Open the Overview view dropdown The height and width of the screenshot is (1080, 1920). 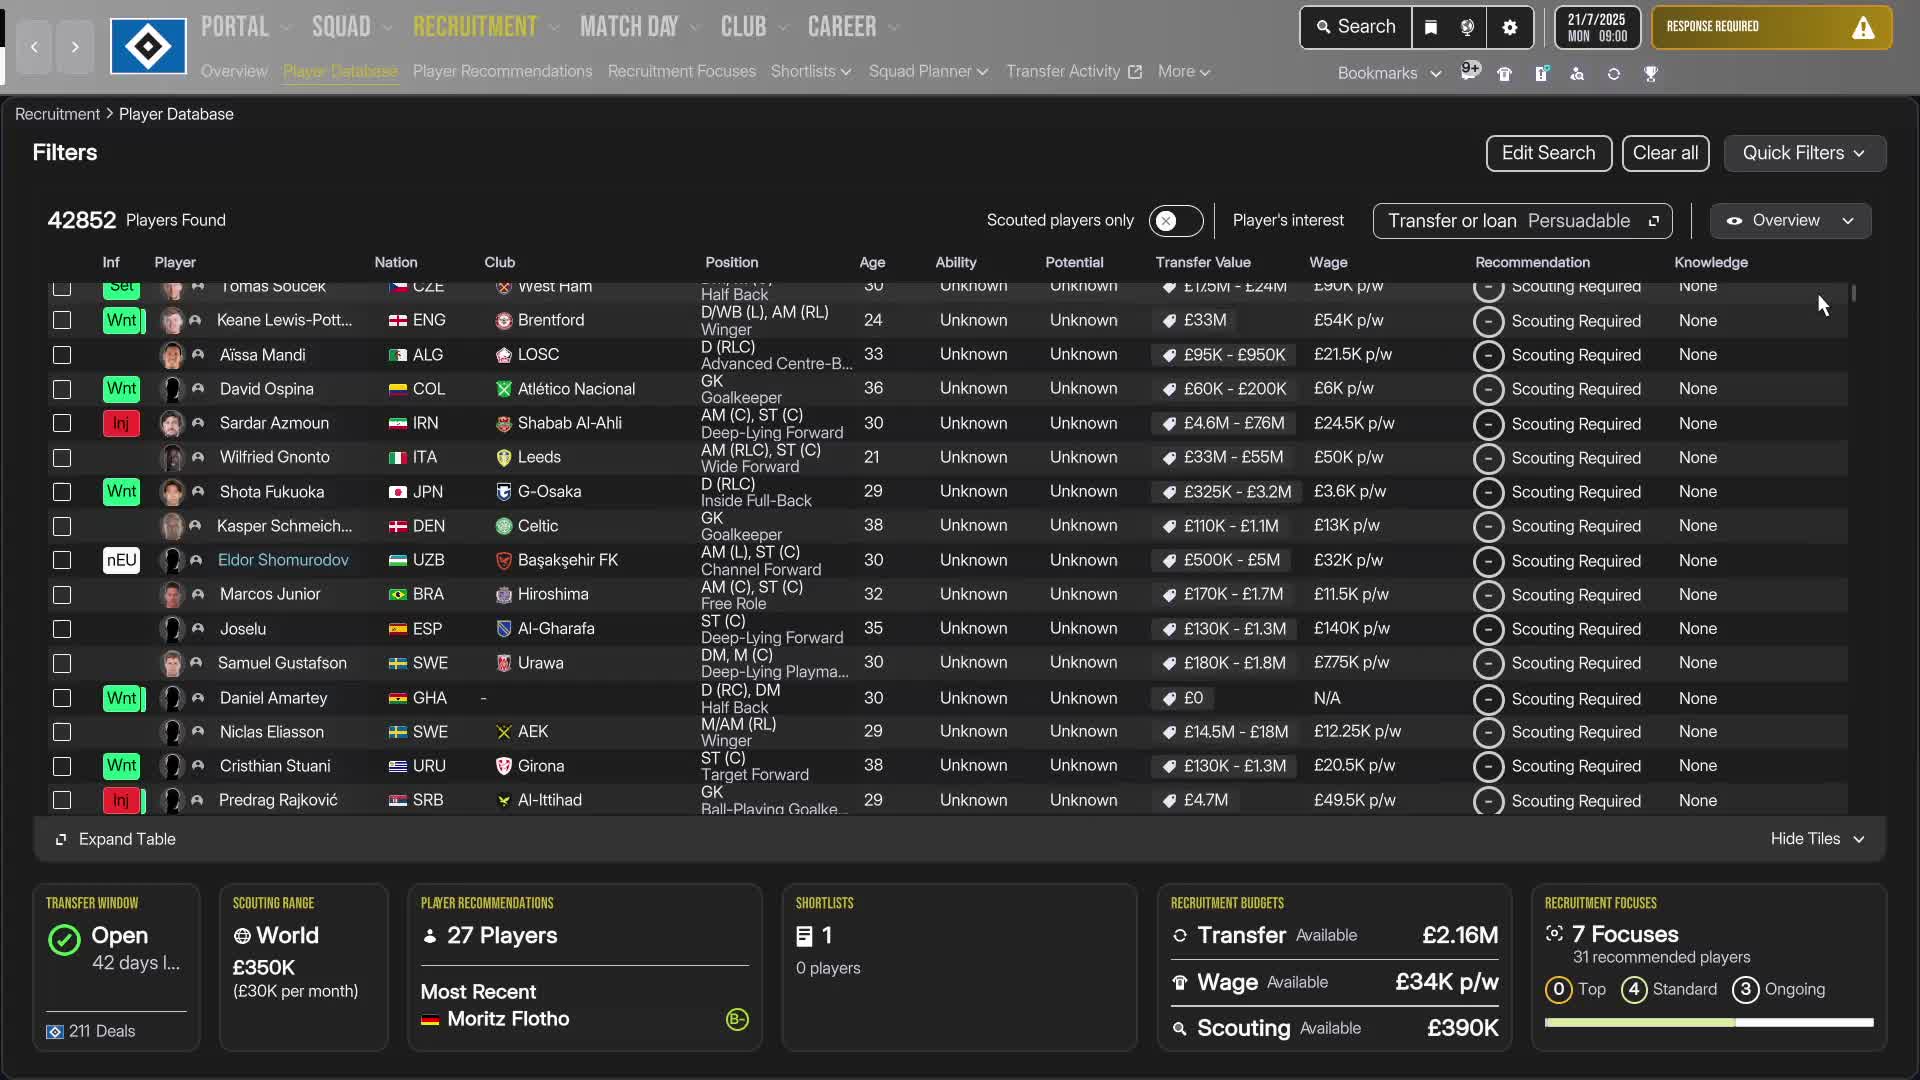click(1790, 221)
